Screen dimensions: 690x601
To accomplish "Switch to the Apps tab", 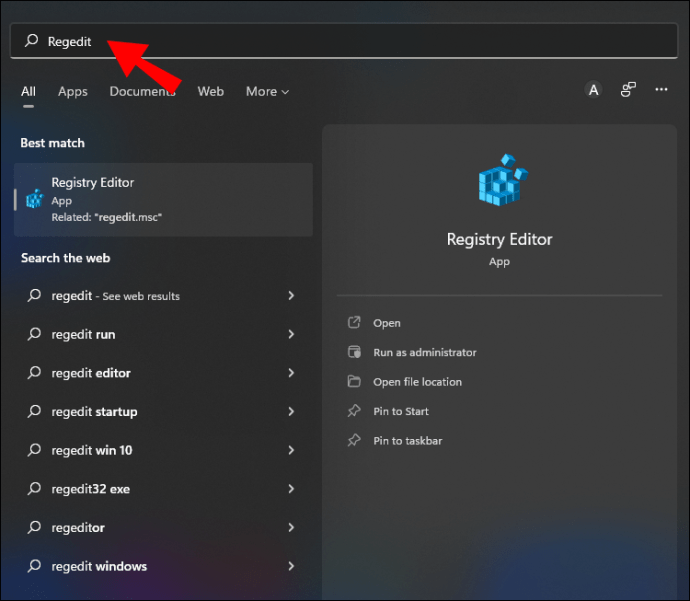I will coord(73,92).
